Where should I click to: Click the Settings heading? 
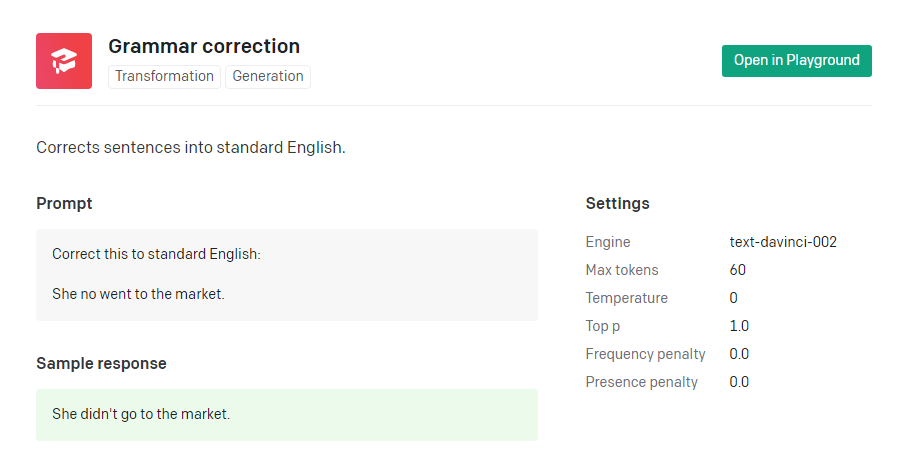pyautogui.click(x=617, y=203)
